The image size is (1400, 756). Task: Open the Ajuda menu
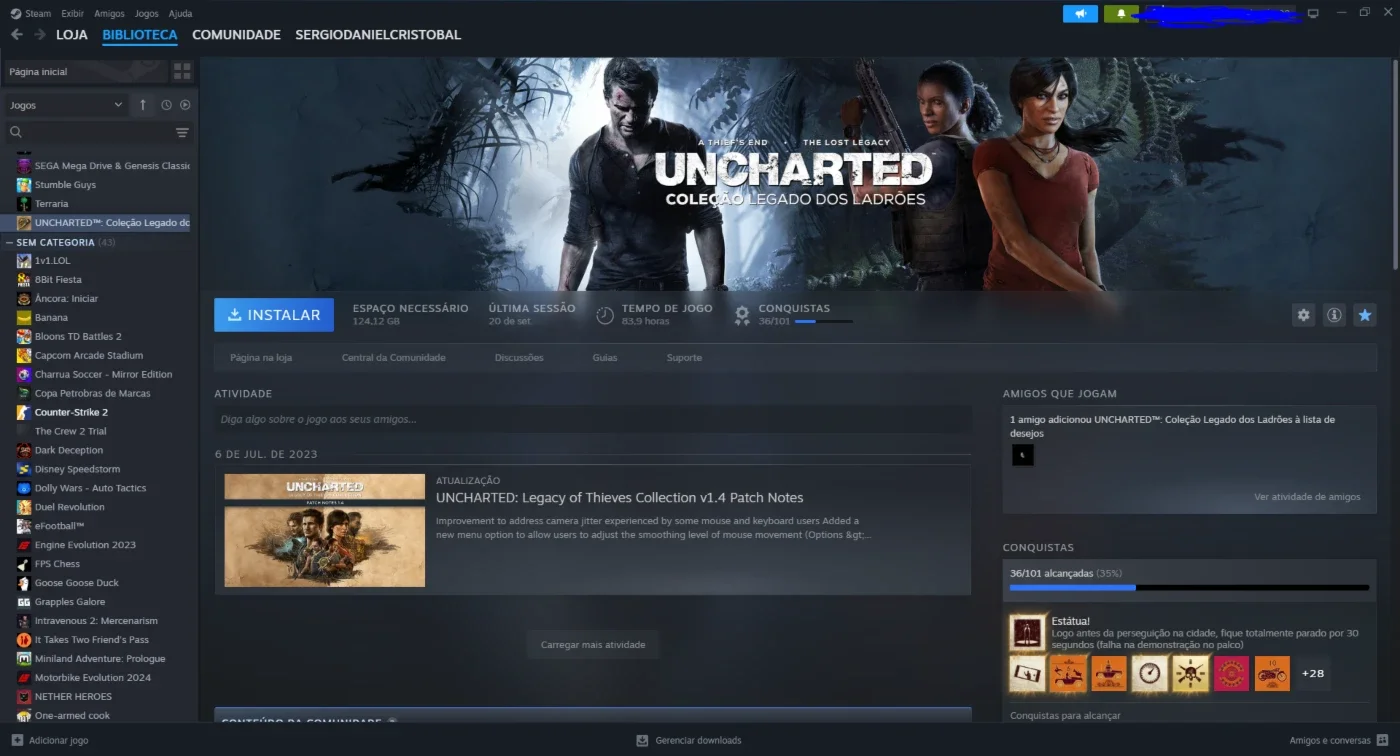(x=180, y=14)
